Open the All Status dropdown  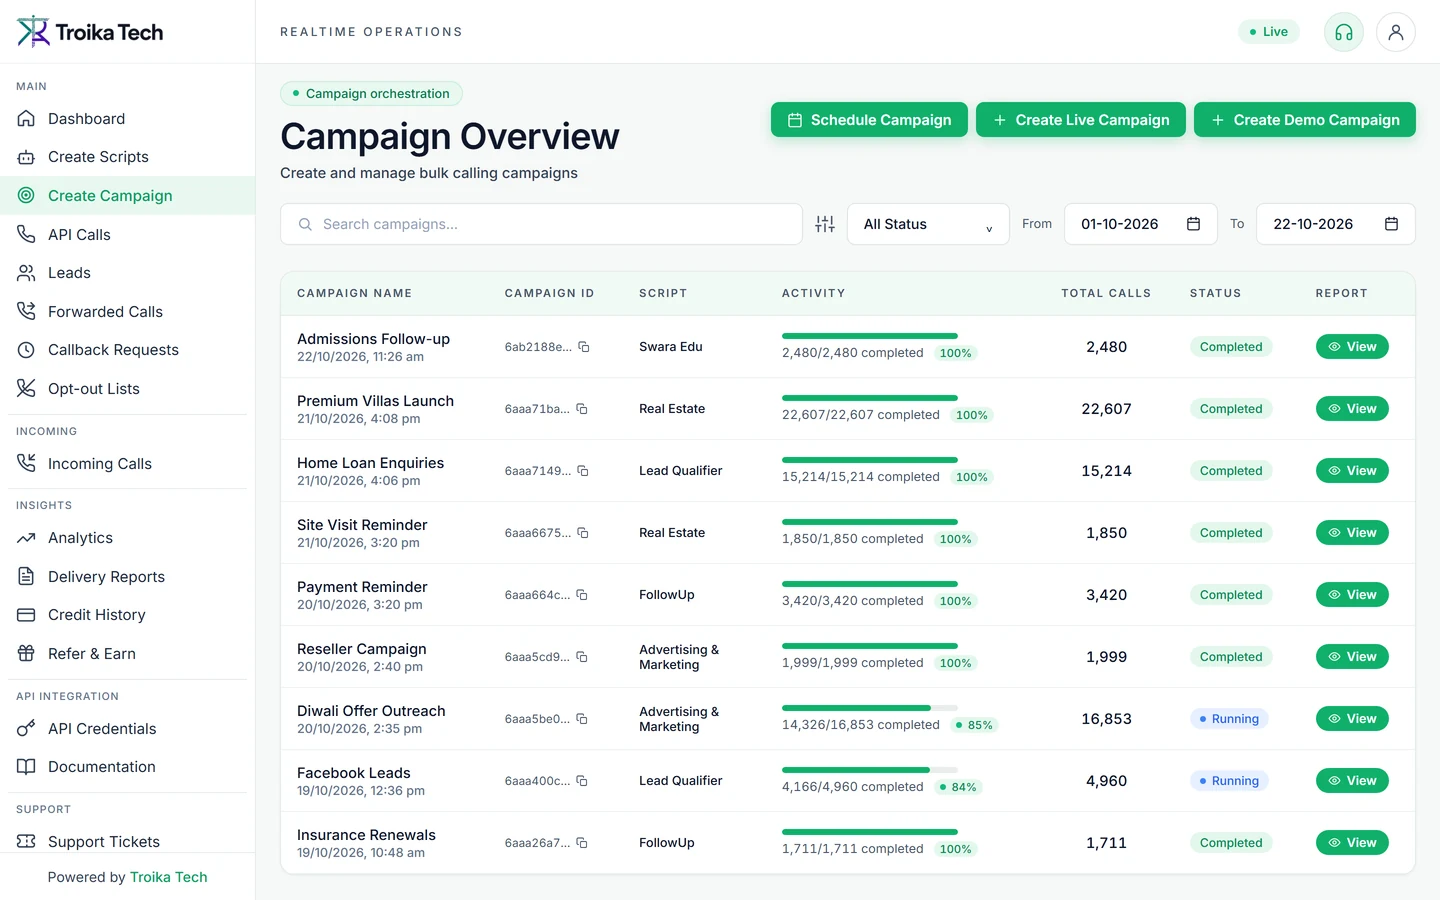pyautogui.click(x=929, y=224)
